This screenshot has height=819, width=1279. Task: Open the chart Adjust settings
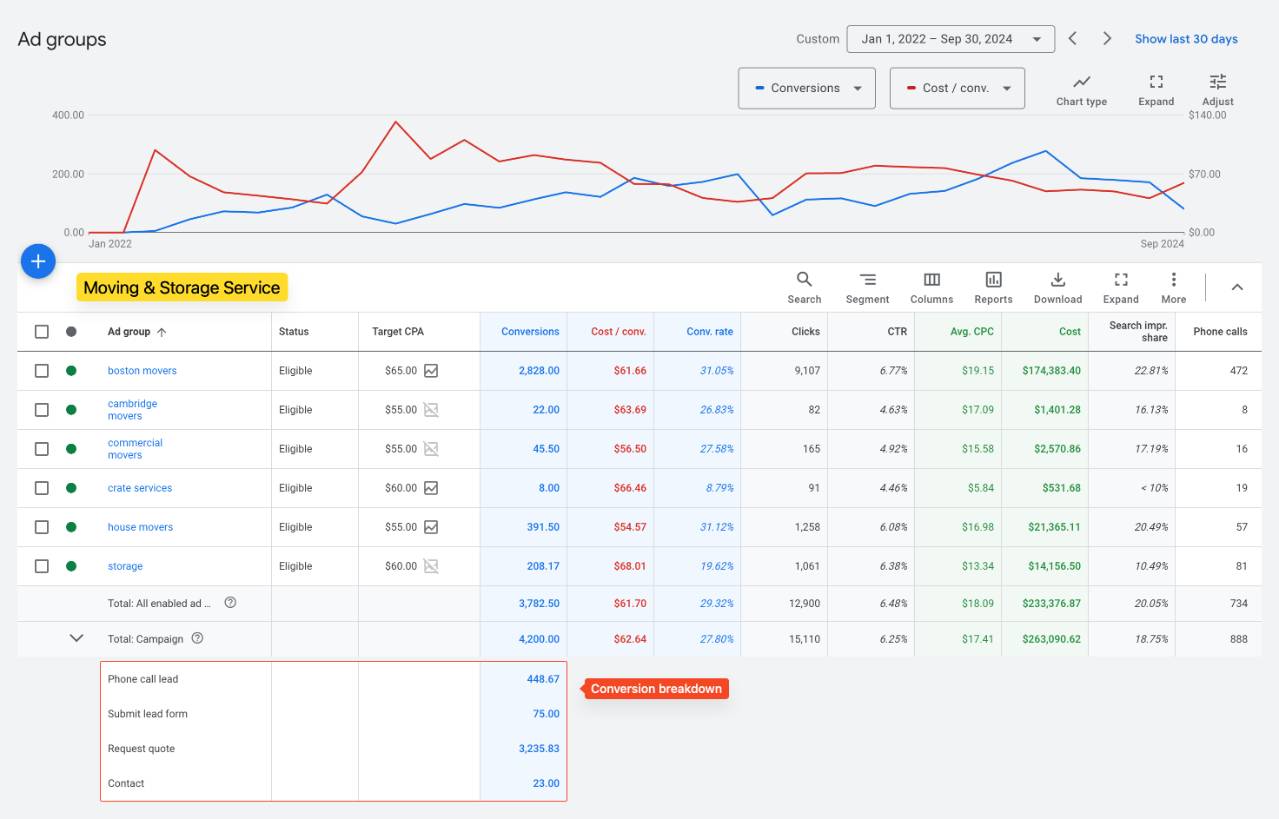coord(1217,89)
